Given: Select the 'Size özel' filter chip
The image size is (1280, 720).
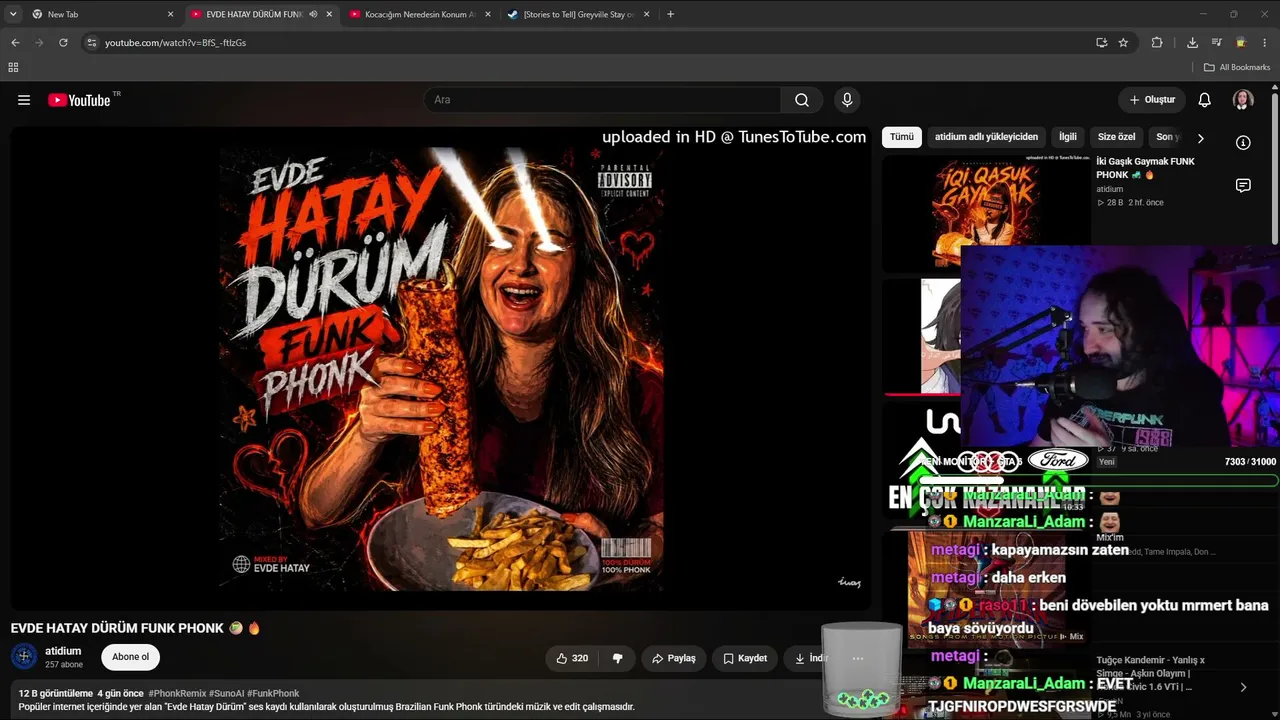Looking at the screenshot, I should [1117, 137].
